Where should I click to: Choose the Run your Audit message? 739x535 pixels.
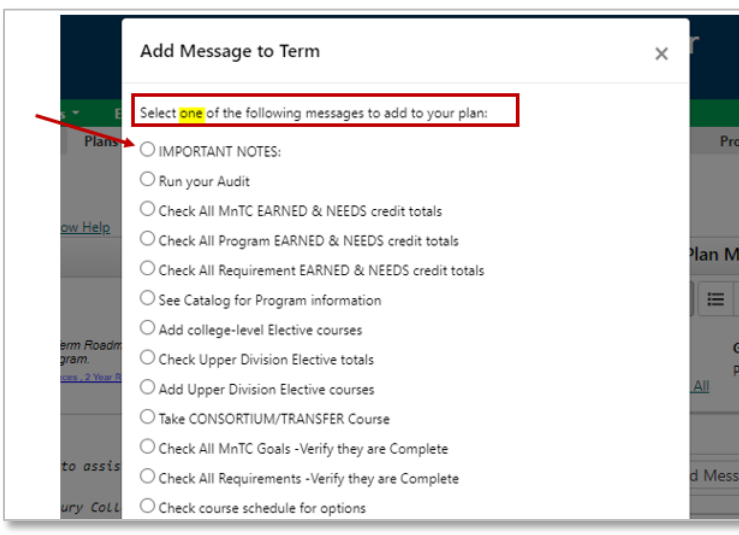(148, 179)
